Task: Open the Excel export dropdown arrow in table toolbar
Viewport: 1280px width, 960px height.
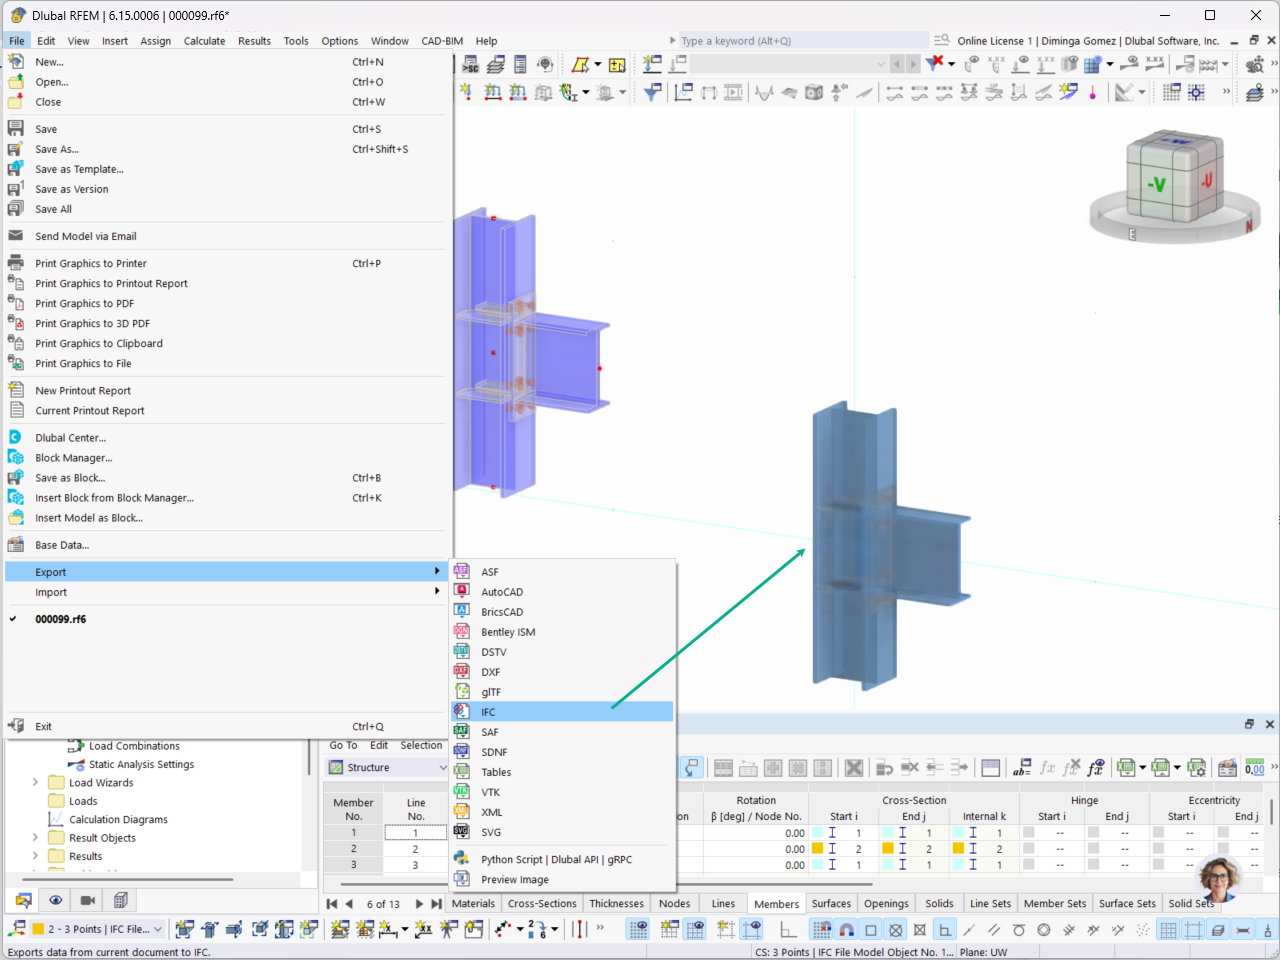Action: click(x=1142, y=768)
